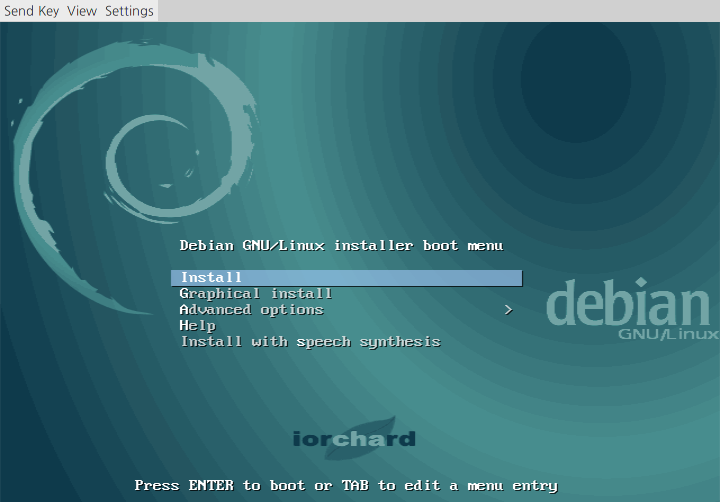Click the debian wordmark logo
This screenshot has height=502, width=720.
click(x=627, y=303)
